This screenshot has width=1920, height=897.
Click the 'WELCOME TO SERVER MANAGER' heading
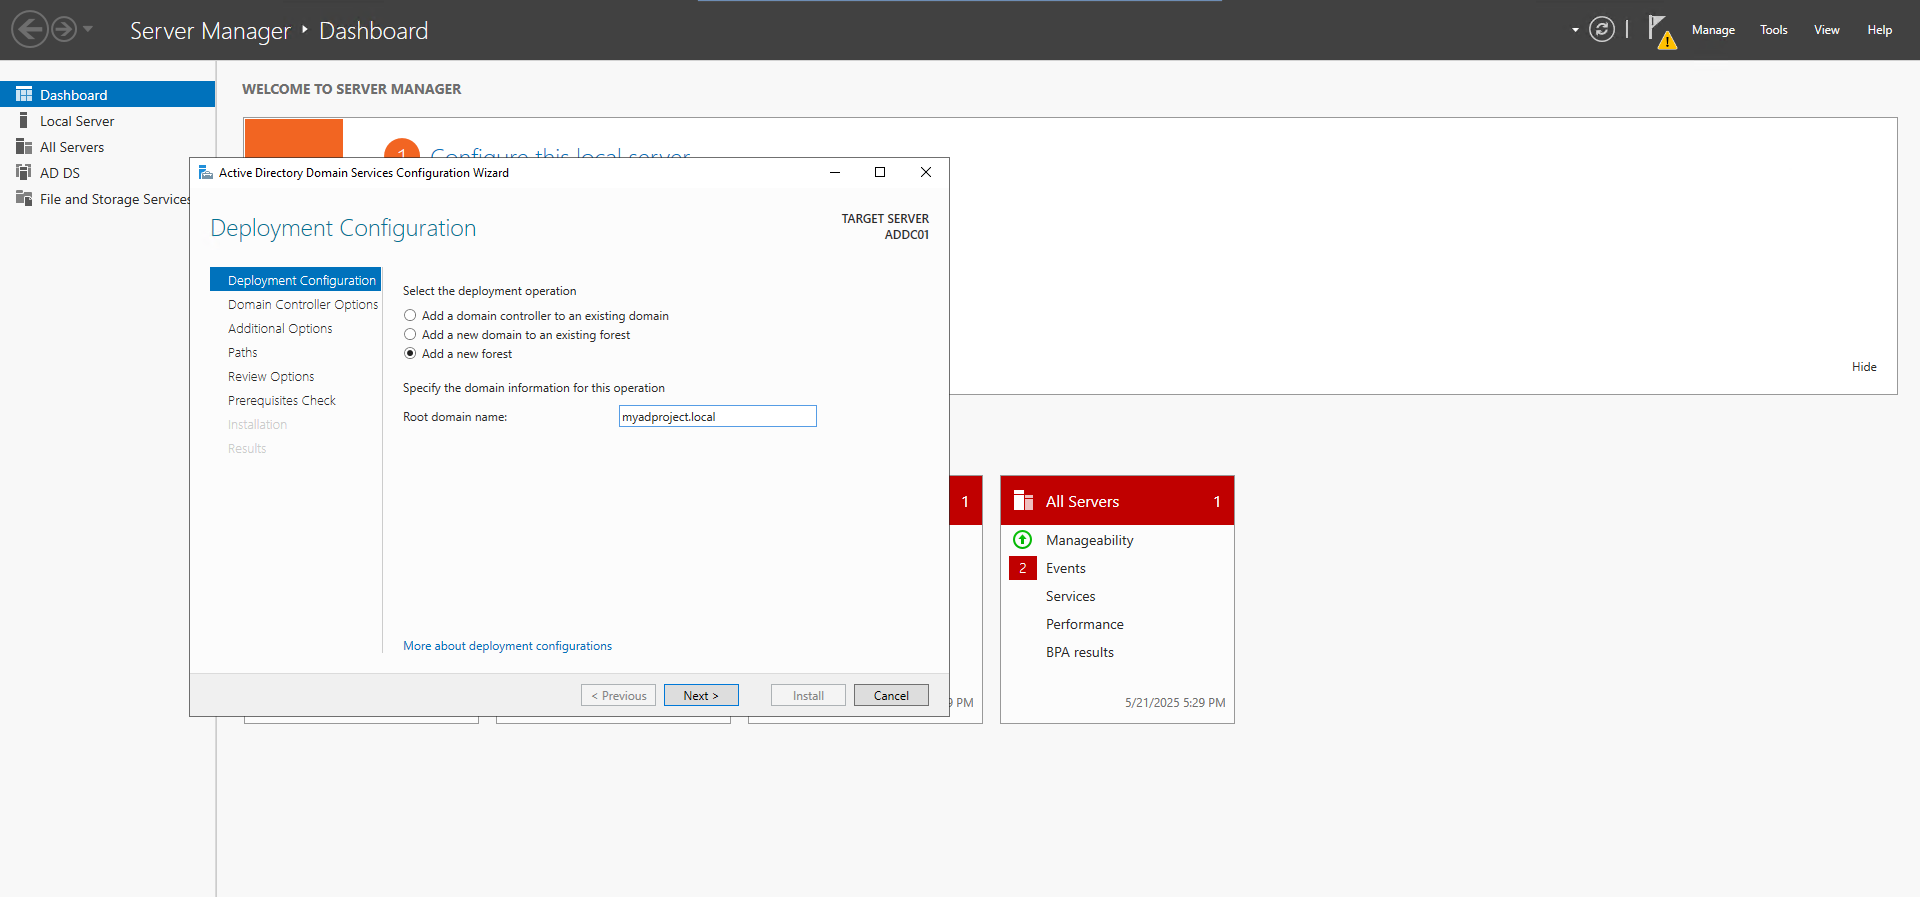pos(352,89)
